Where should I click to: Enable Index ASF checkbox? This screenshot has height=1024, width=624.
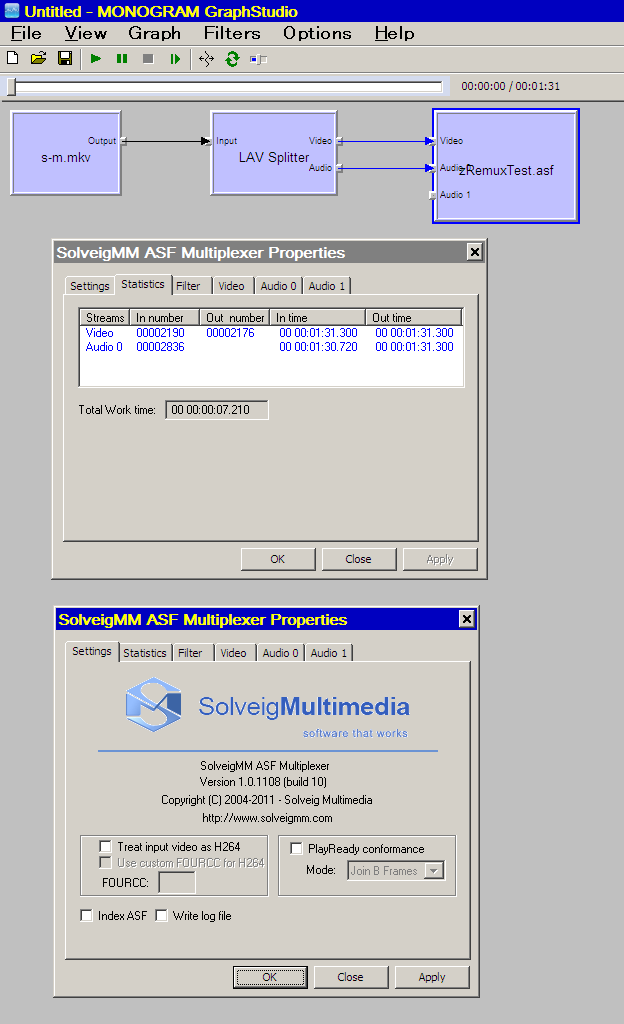[86, 916]
